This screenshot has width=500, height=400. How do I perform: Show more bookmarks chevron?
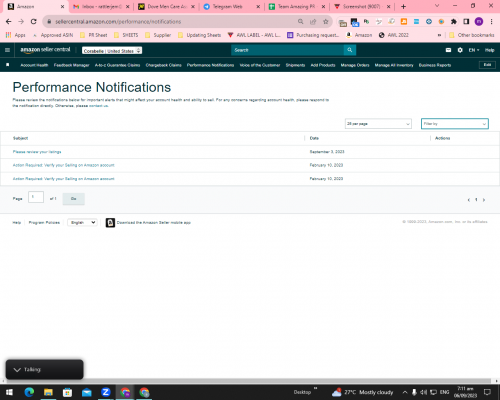[439, 35]
